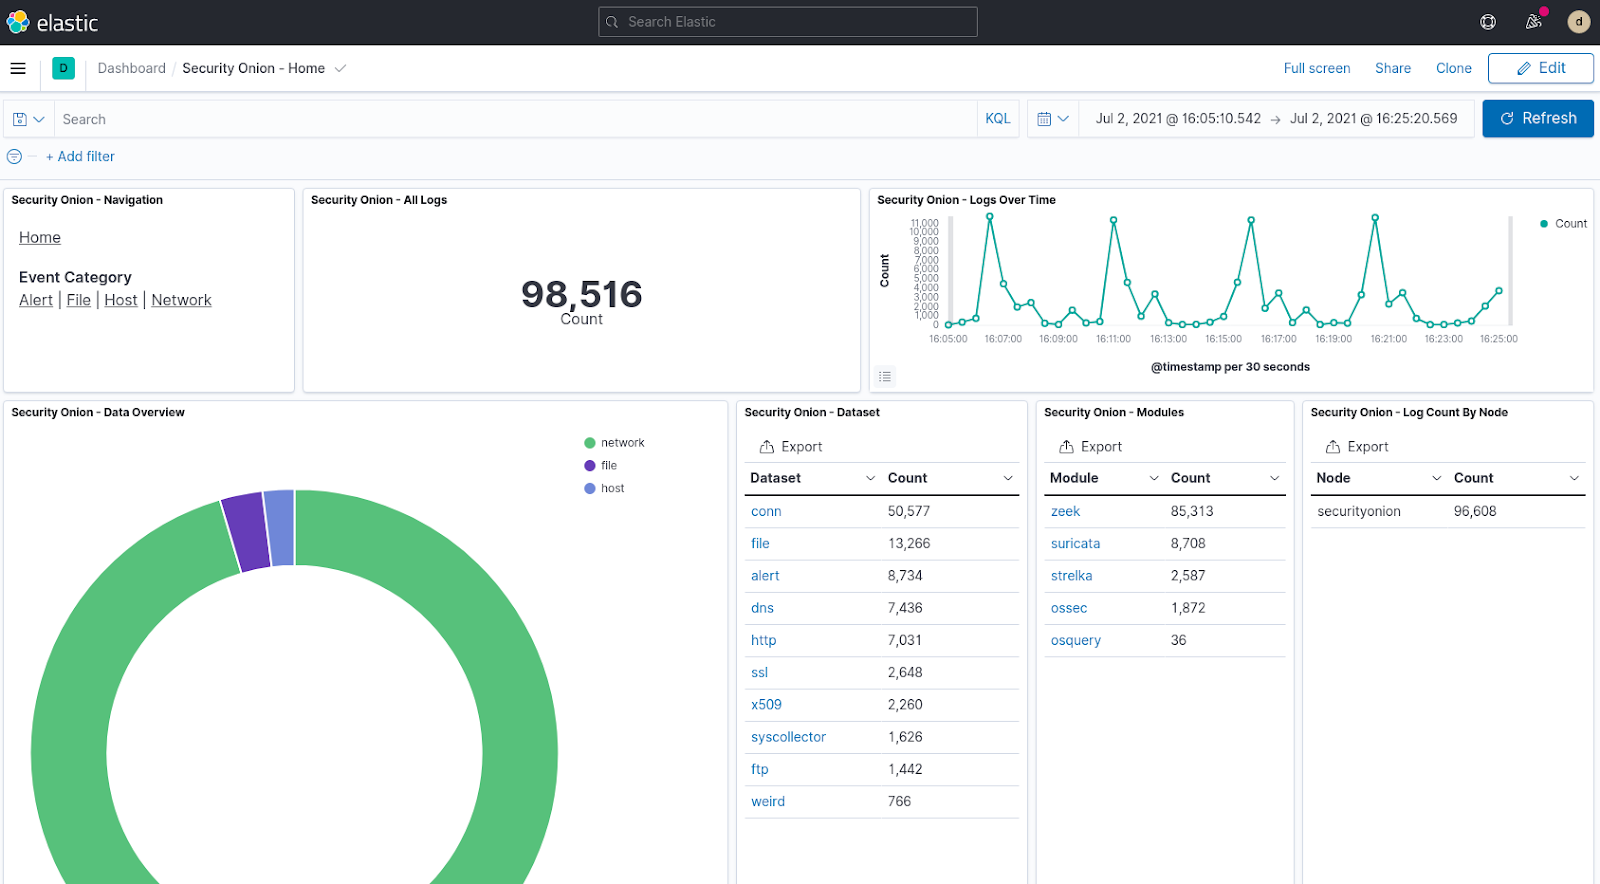1600x884 pixels.
Task: Filter by syscollector dataset
Action: [x=788, y=737]
